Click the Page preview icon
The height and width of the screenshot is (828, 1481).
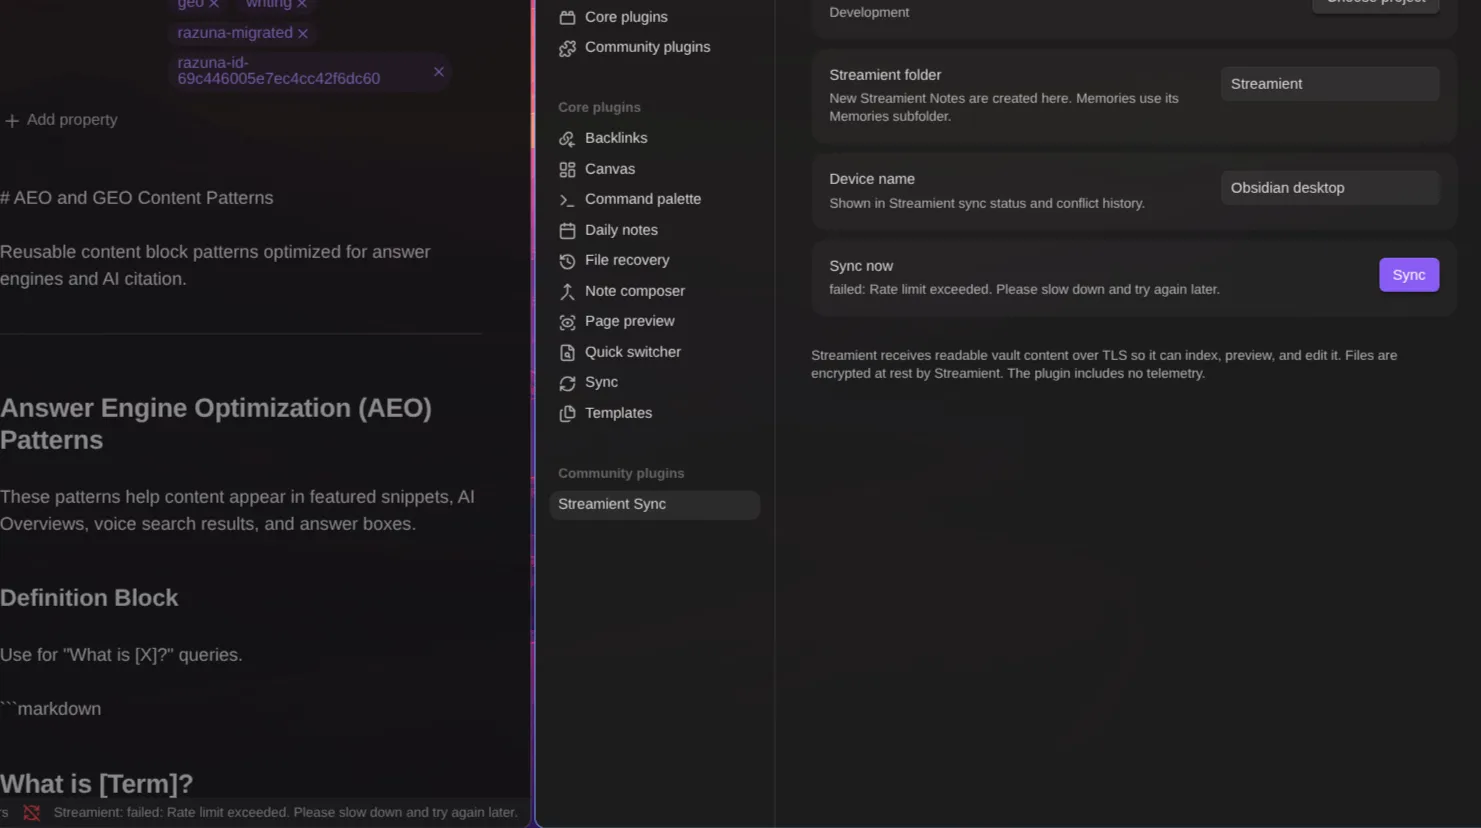pos(567,322)
